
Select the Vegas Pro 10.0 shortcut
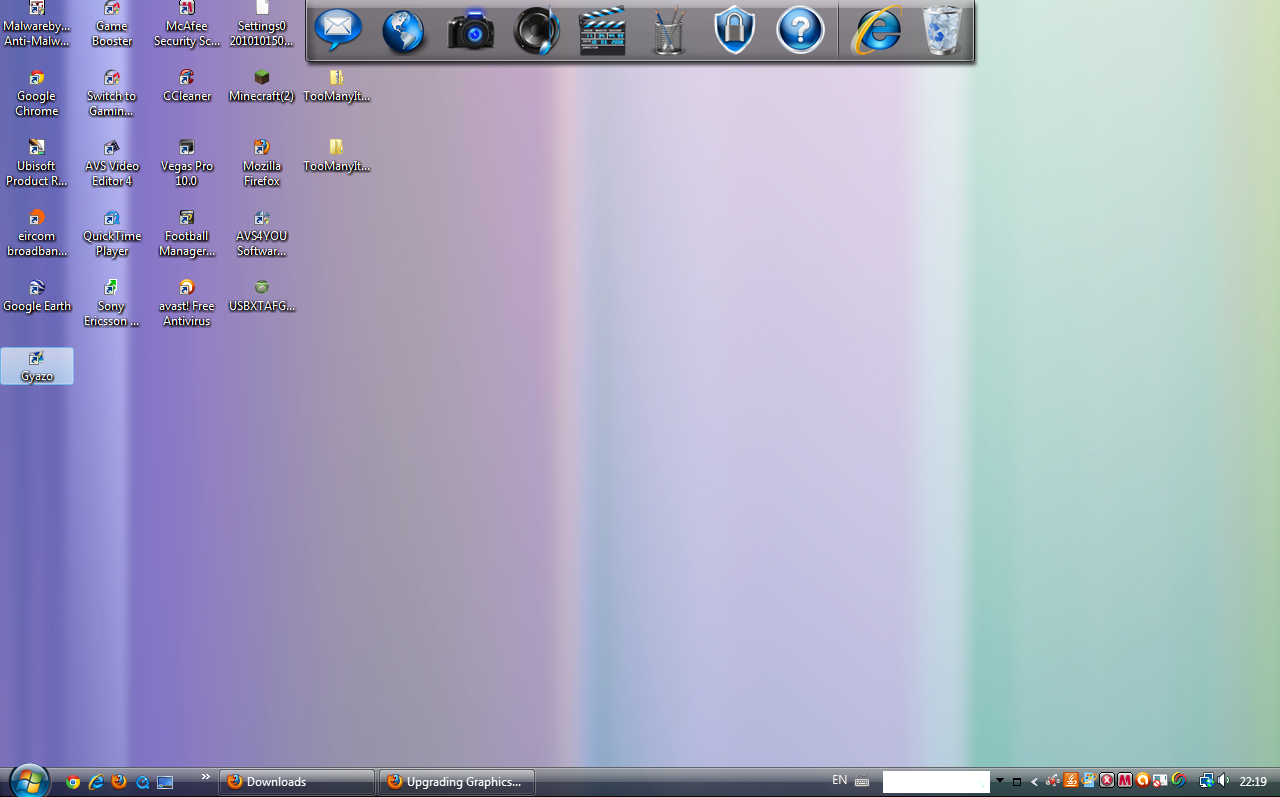tap(187, 164)
